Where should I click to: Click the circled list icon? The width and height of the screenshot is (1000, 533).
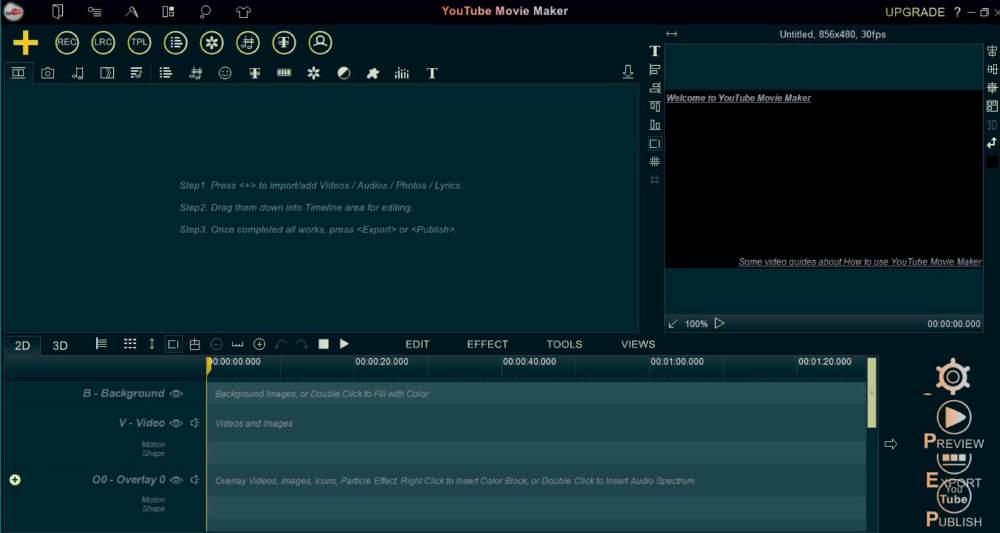175,43
